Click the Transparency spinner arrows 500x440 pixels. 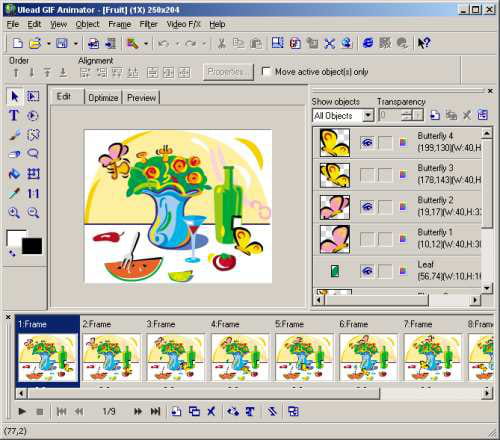coord(406,115)
